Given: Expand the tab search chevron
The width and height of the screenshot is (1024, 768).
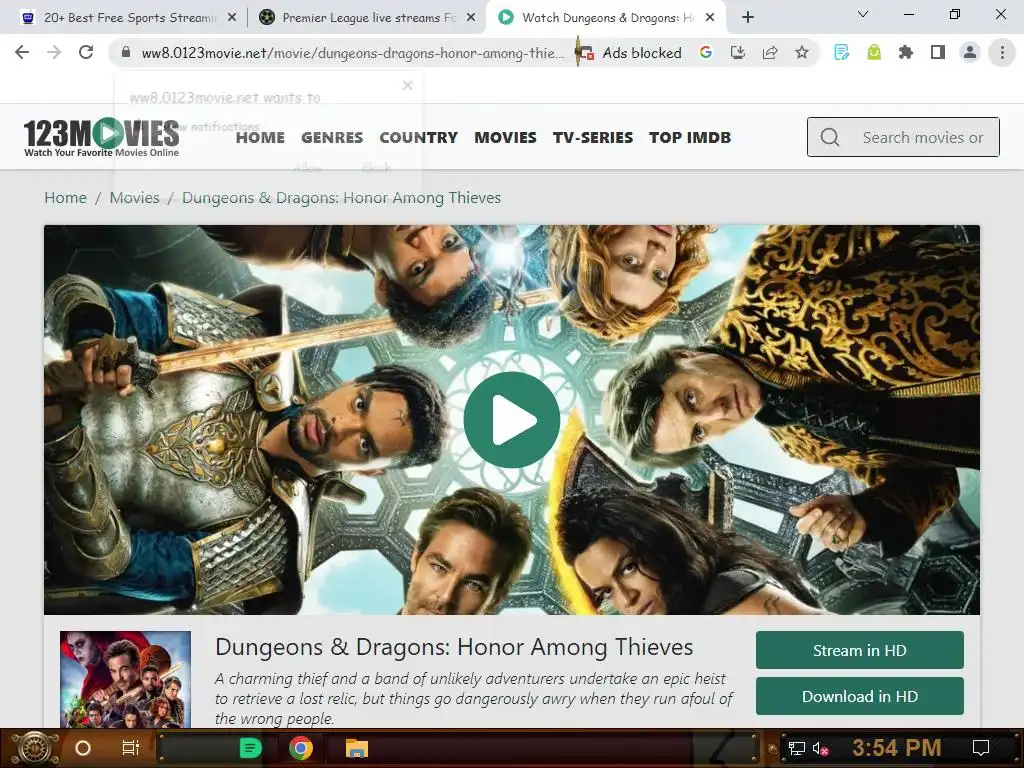Looking at the screenshot, I should (x=863, y=14).
